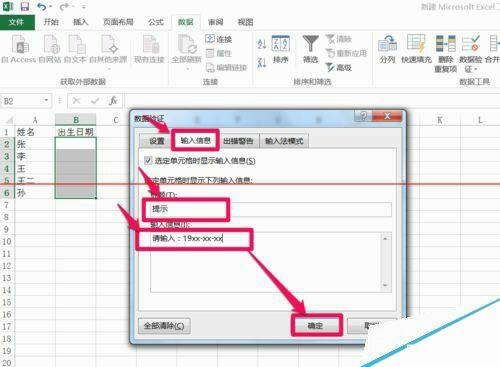This screenshot has width=500, height=367.
Task: Expand the Refresh All dropdown arrow
Action: 187,69
